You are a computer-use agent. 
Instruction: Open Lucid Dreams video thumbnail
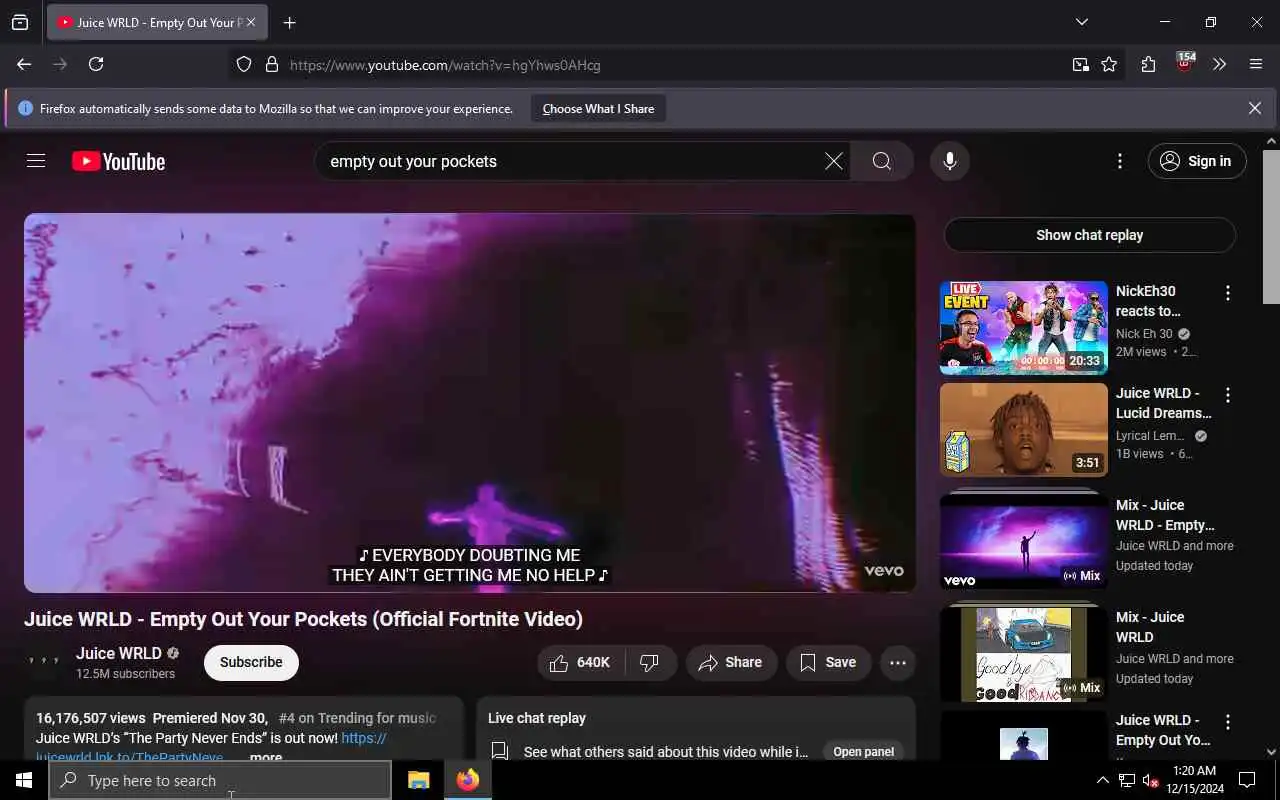[1024, 430]
